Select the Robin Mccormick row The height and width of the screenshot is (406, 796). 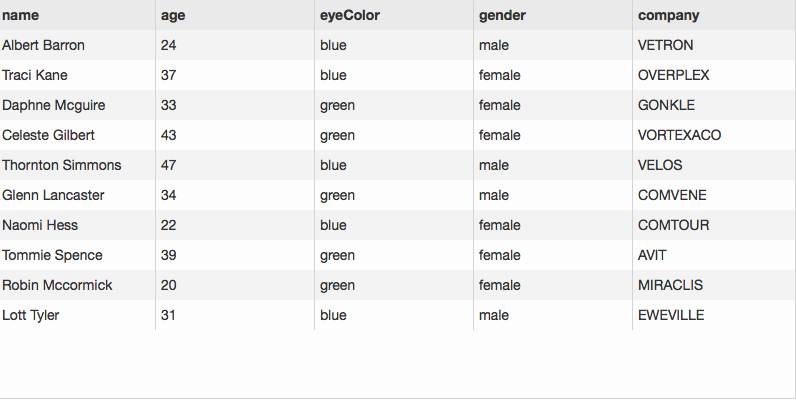click(x=398, y=285)
